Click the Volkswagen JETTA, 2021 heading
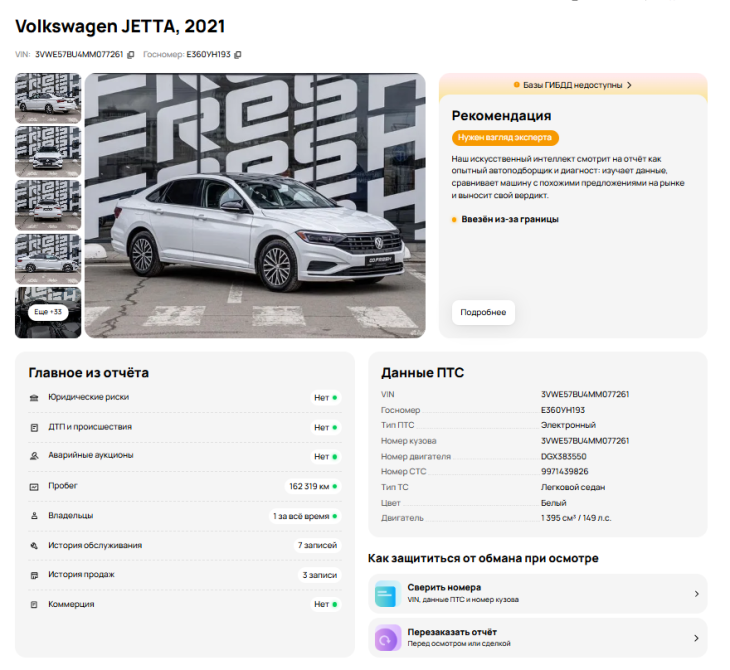730x670 pixels. 120,27
